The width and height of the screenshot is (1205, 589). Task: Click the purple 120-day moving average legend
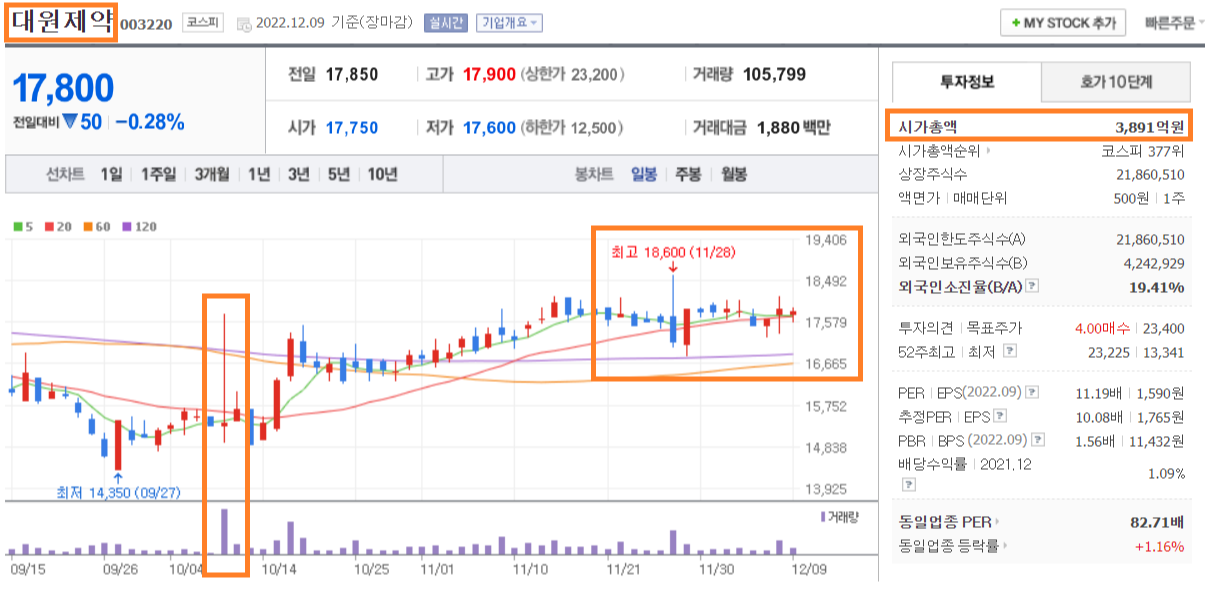click(137, 227)
